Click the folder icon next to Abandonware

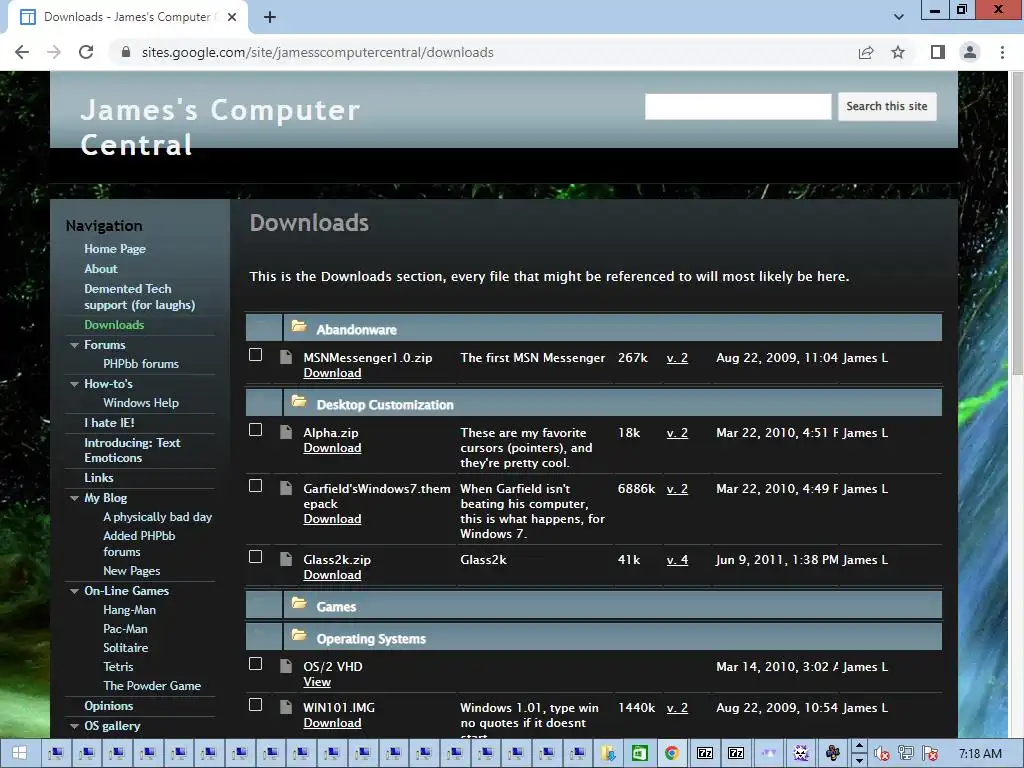click(x=299, y=327)
